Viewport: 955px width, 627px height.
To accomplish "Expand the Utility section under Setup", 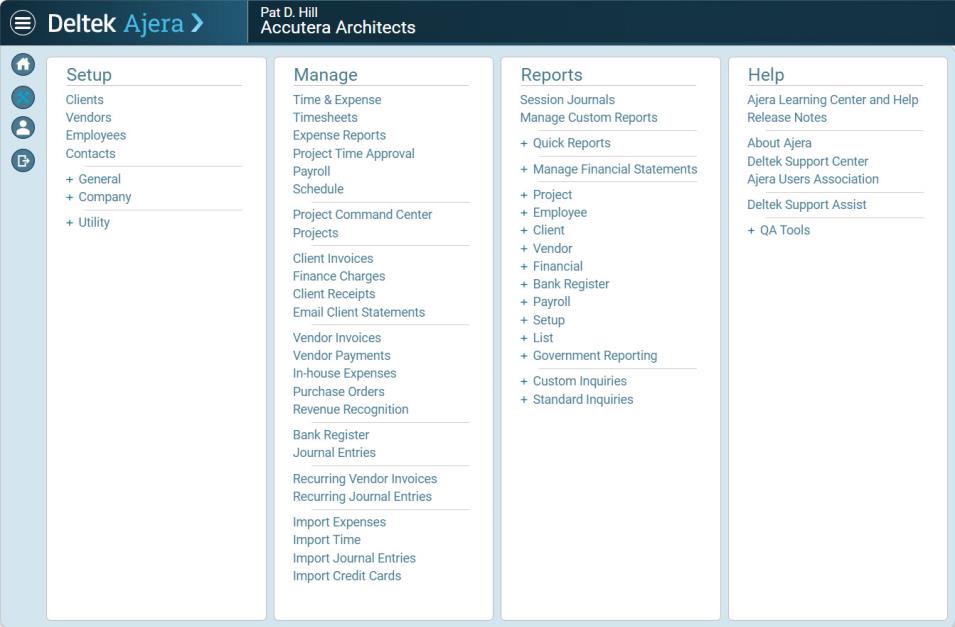I will coord(88,222).
